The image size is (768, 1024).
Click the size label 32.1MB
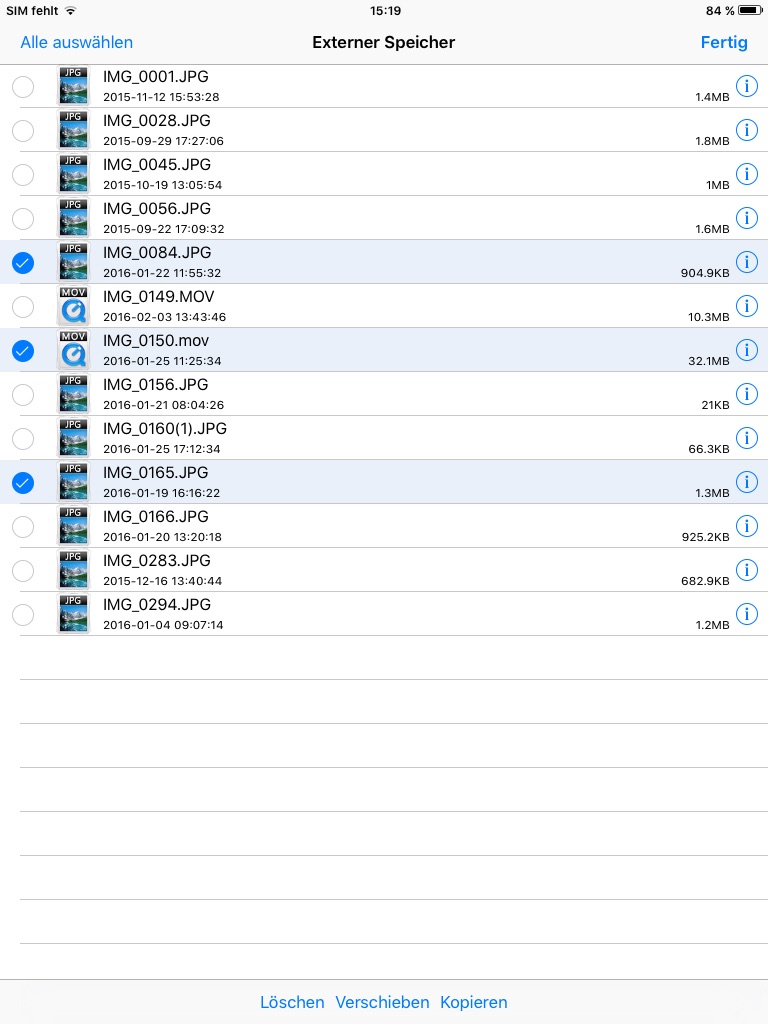709,361
